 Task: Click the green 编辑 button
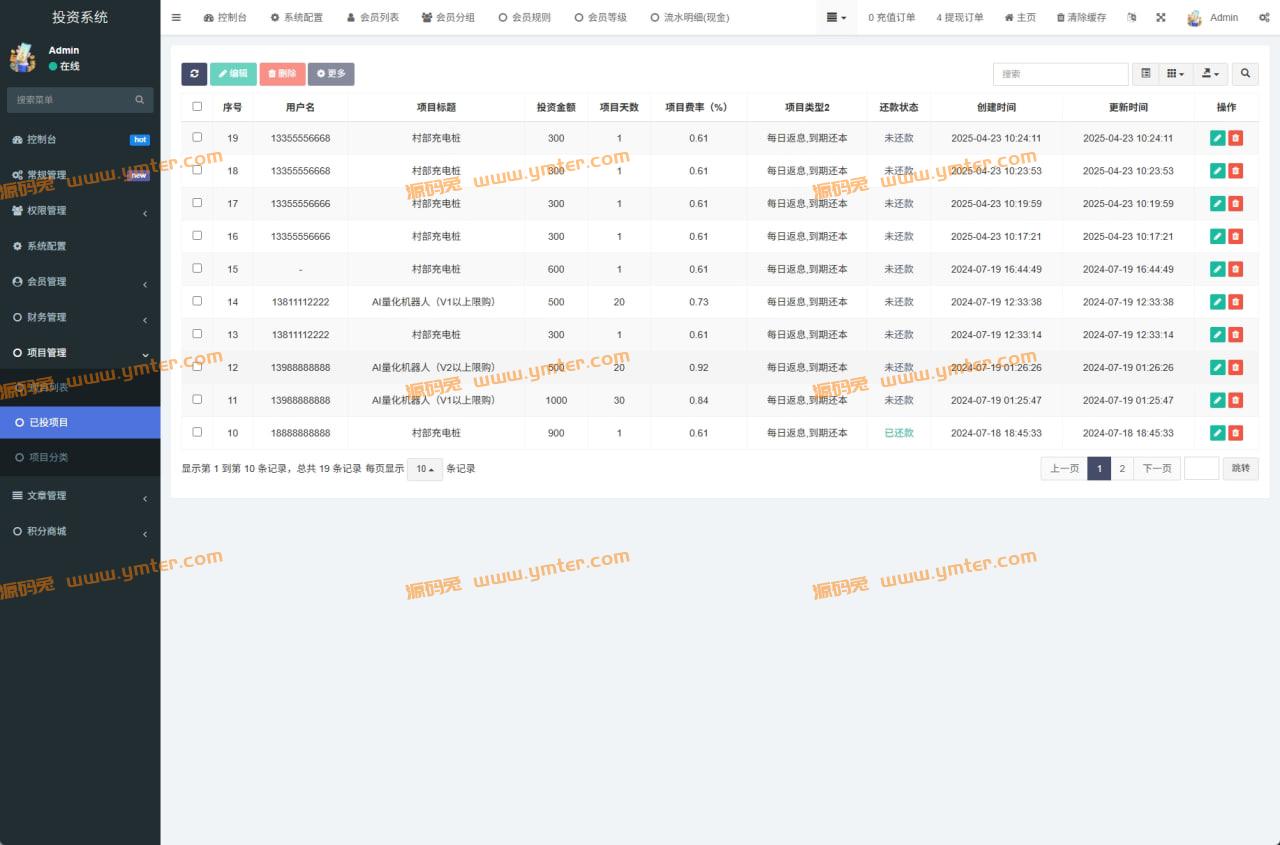click(x=233, y=74)
